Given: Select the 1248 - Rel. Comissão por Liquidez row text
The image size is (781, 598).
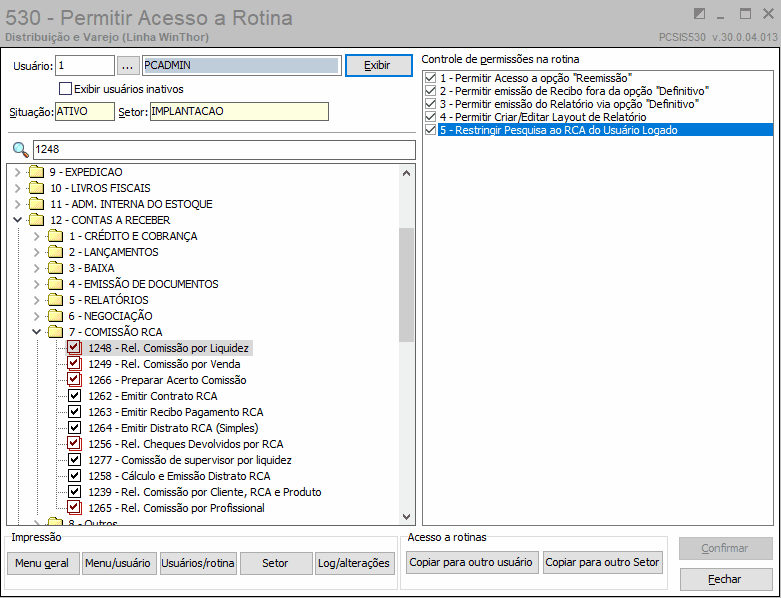Looking at the screenshot, I should 168,348.
